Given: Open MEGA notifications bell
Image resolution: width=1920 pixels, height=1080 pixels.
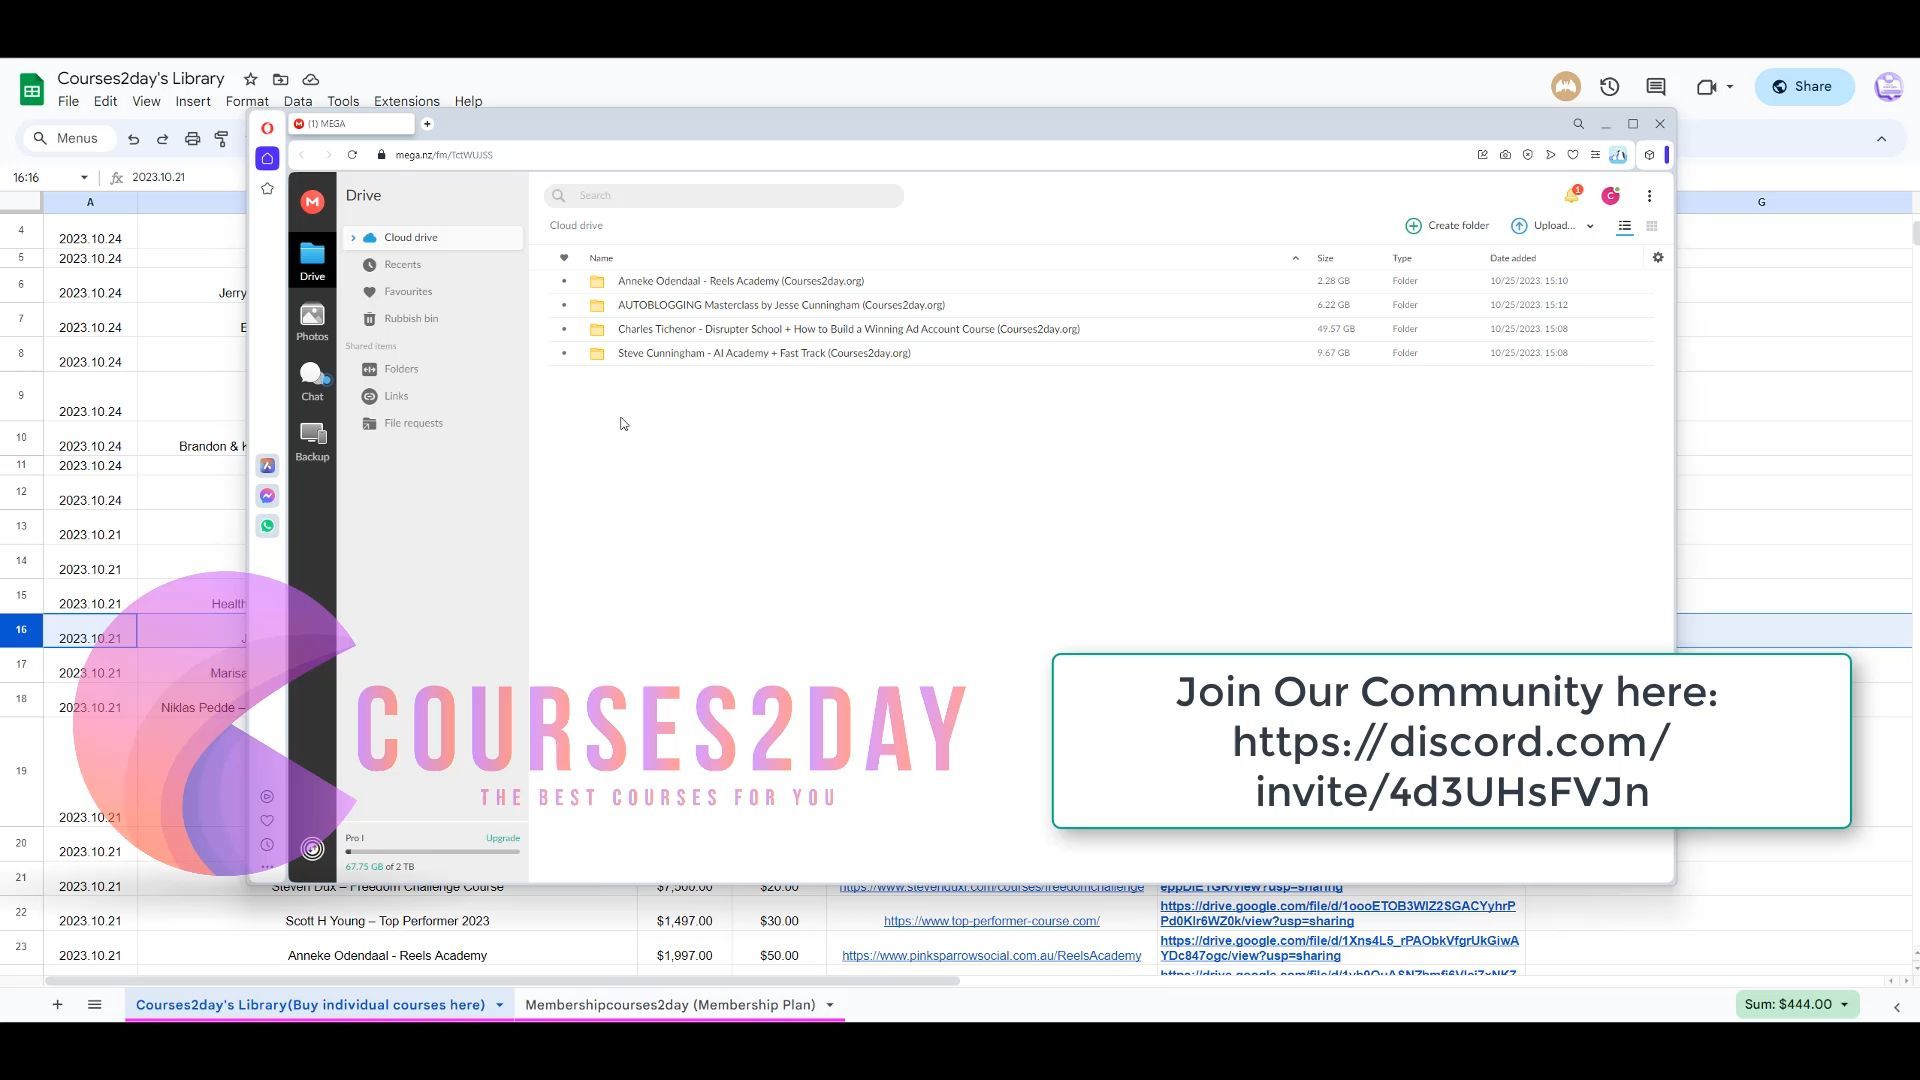Looking at the screenshot, I should 1571,195.
